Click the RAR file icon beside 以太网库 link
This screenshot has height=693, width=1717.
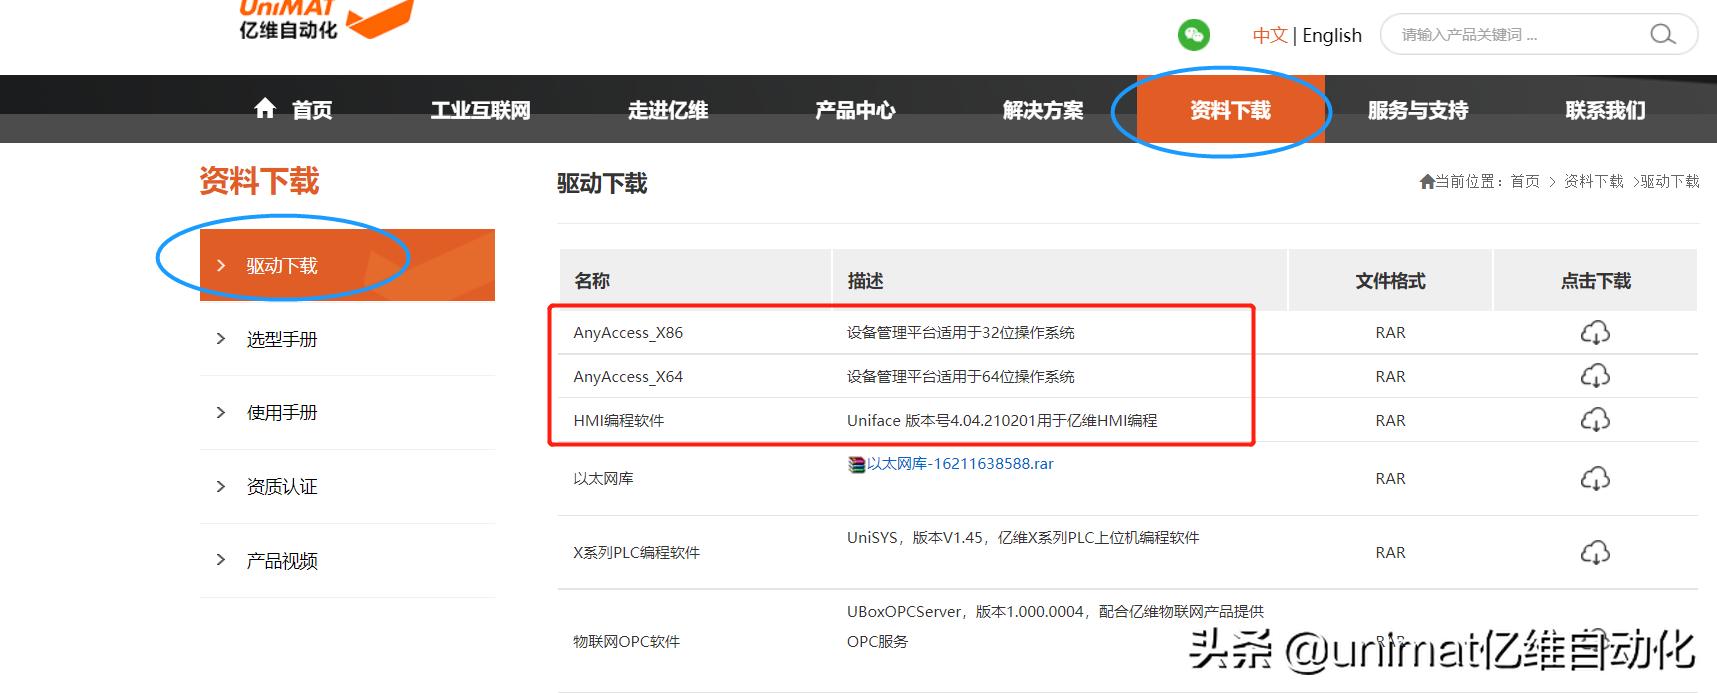(856, 464)
